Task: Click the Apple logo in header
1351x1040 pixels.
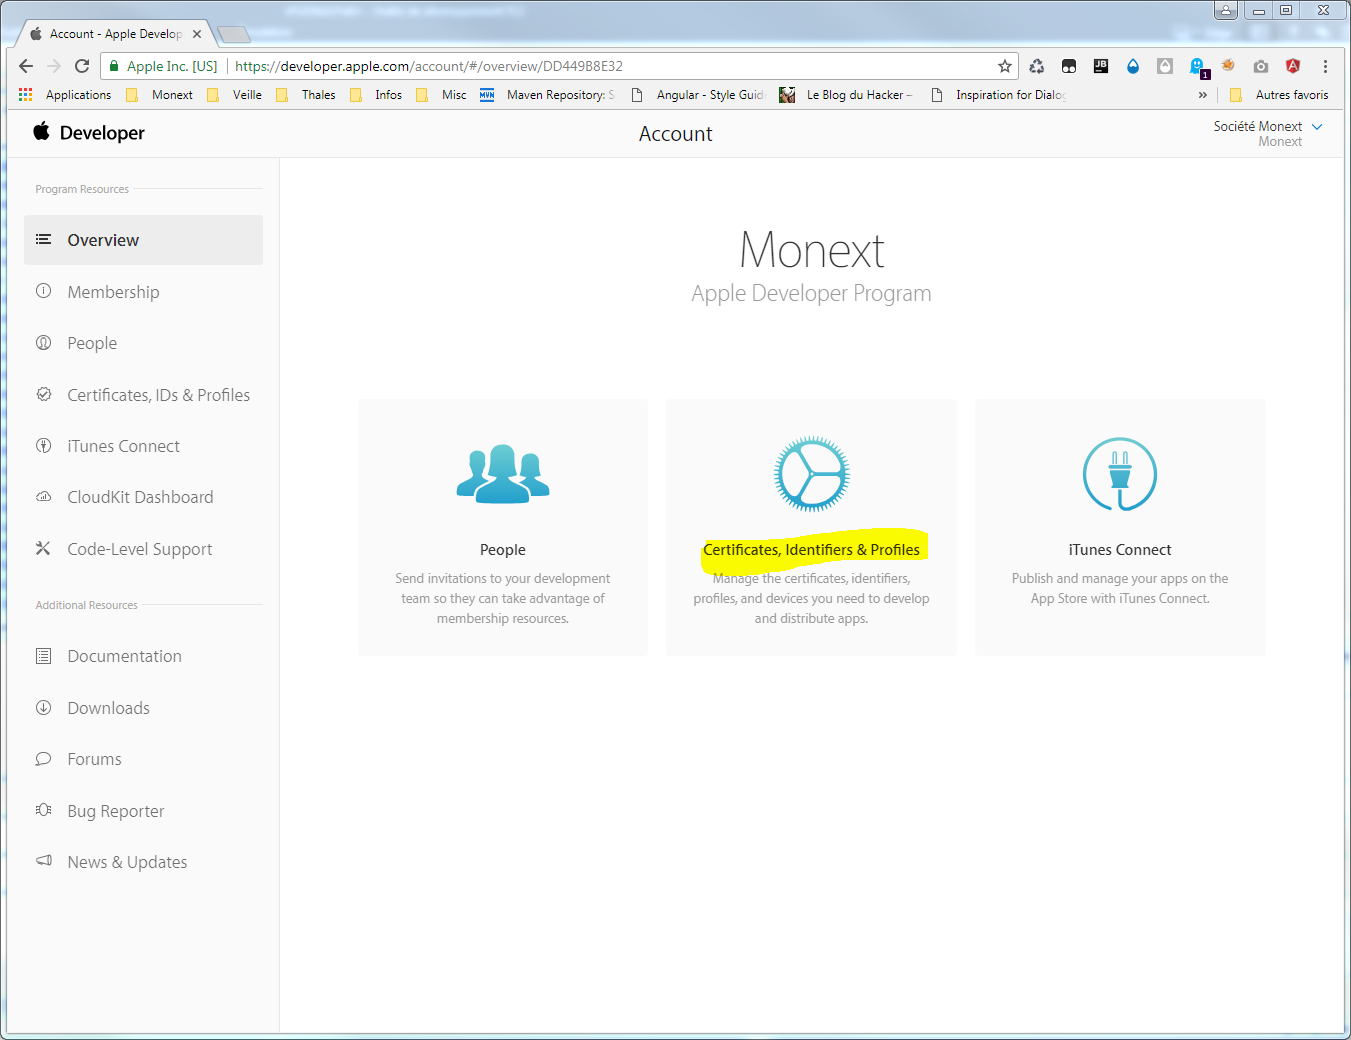Action: point(41,131)
